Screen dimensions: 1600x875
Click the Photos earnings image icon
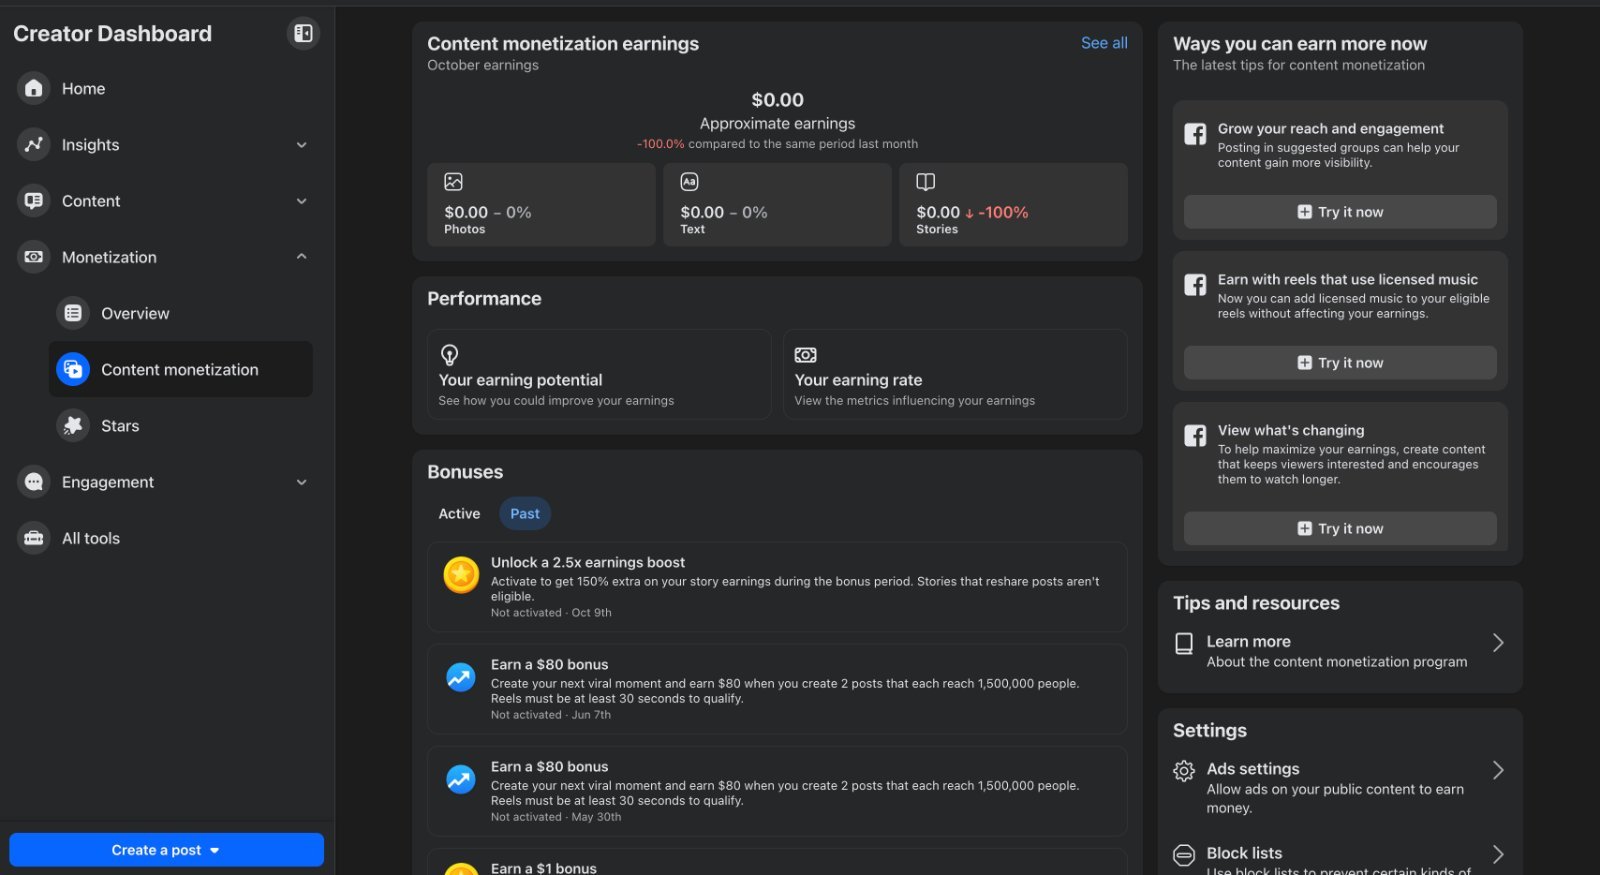click(x=454, y=182)
